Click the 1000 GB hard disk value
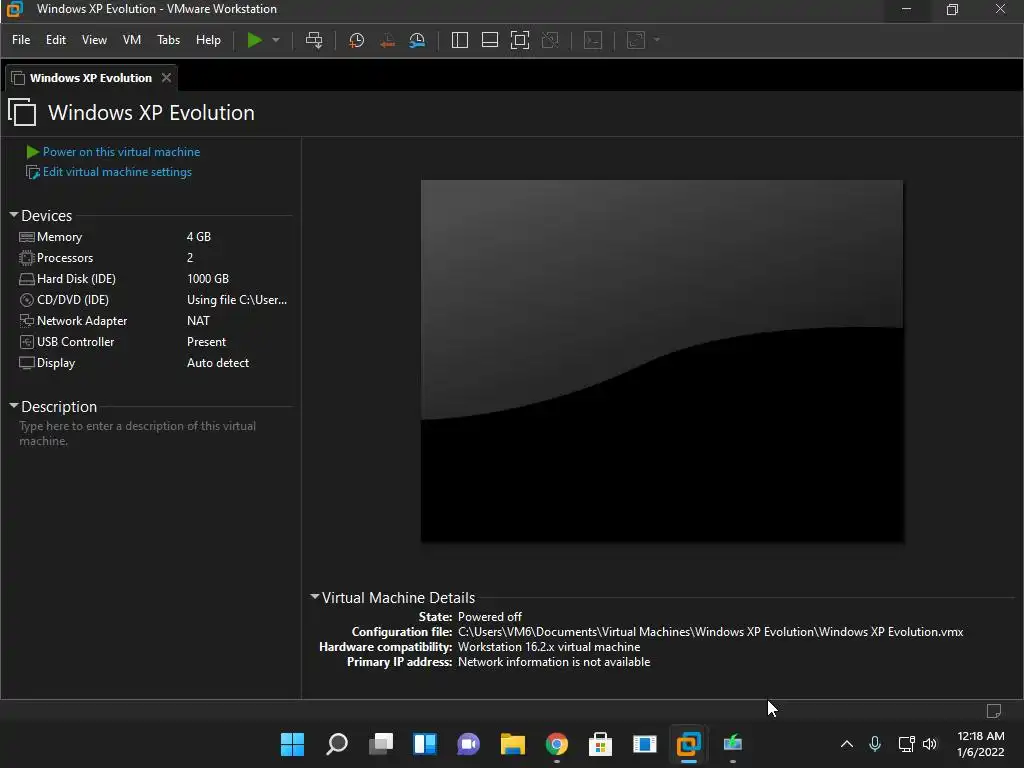This screenshot has height=768, width=1024. 208,279
